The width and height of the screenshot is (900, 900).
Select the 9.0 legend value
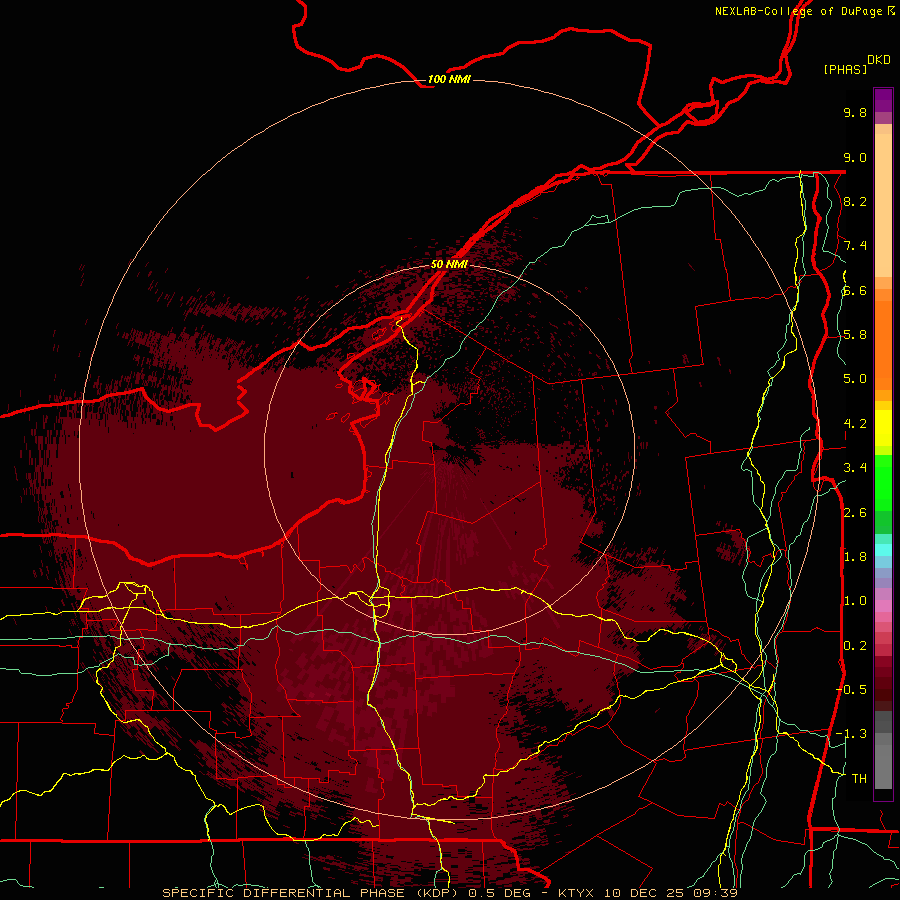855,157
